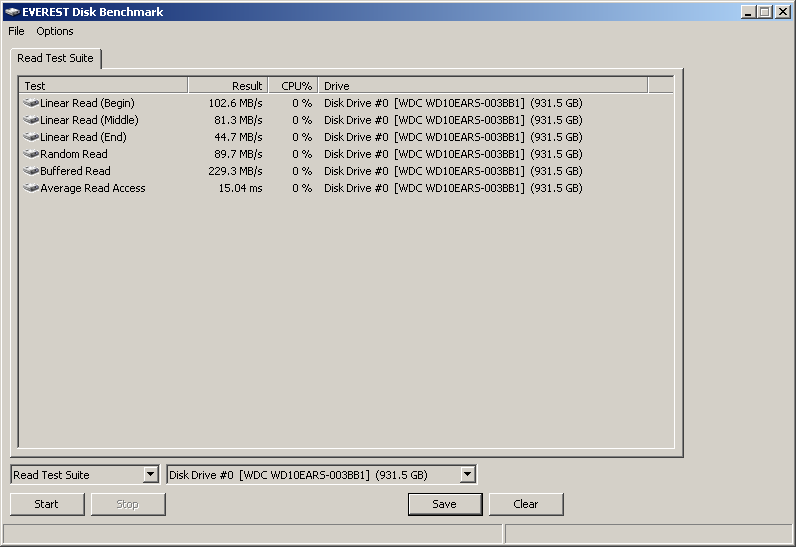Click the drive text in Linear Read (Begin) row

(453, 103)
